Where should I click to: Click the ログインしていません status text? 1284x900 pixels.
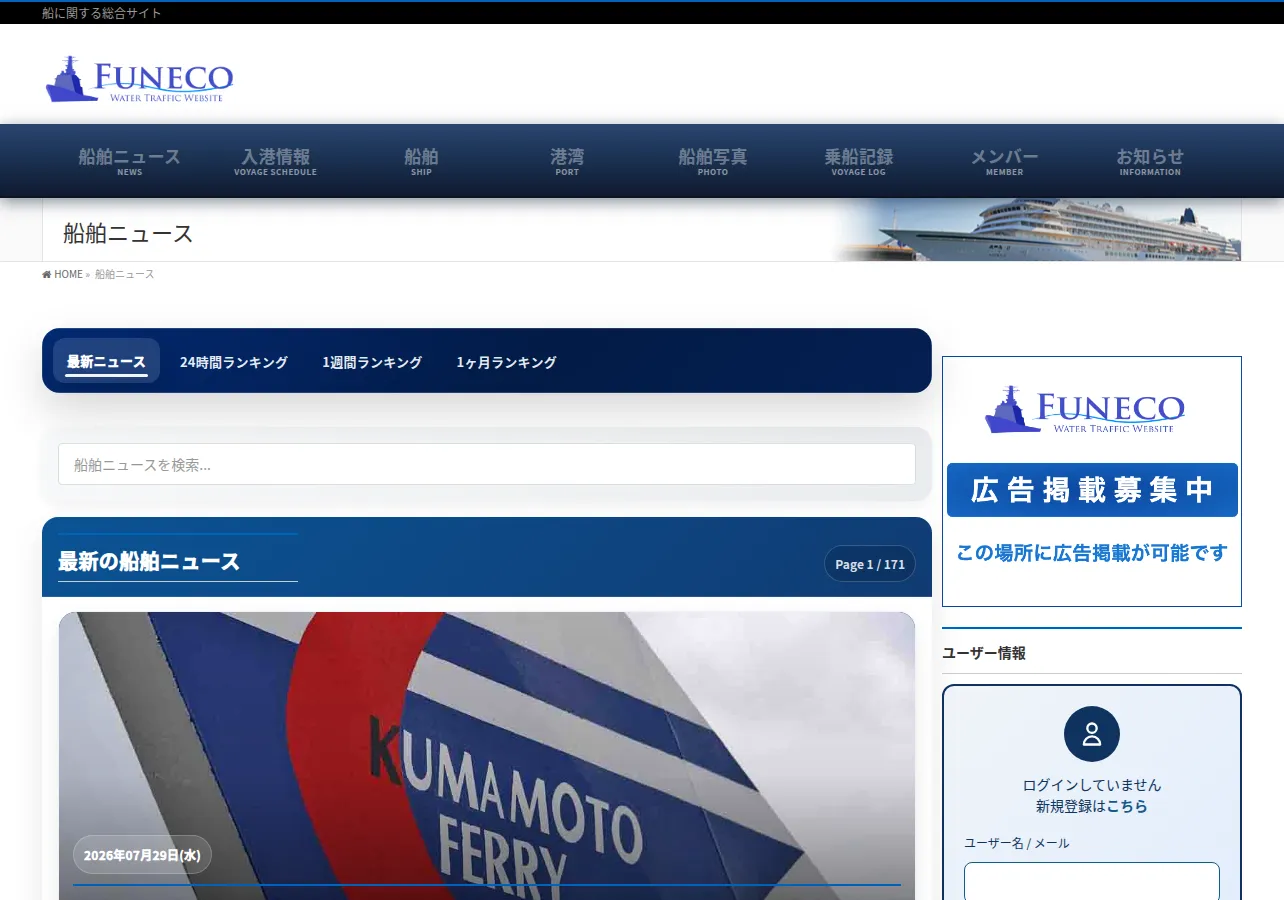click(x=1092, y=785)
